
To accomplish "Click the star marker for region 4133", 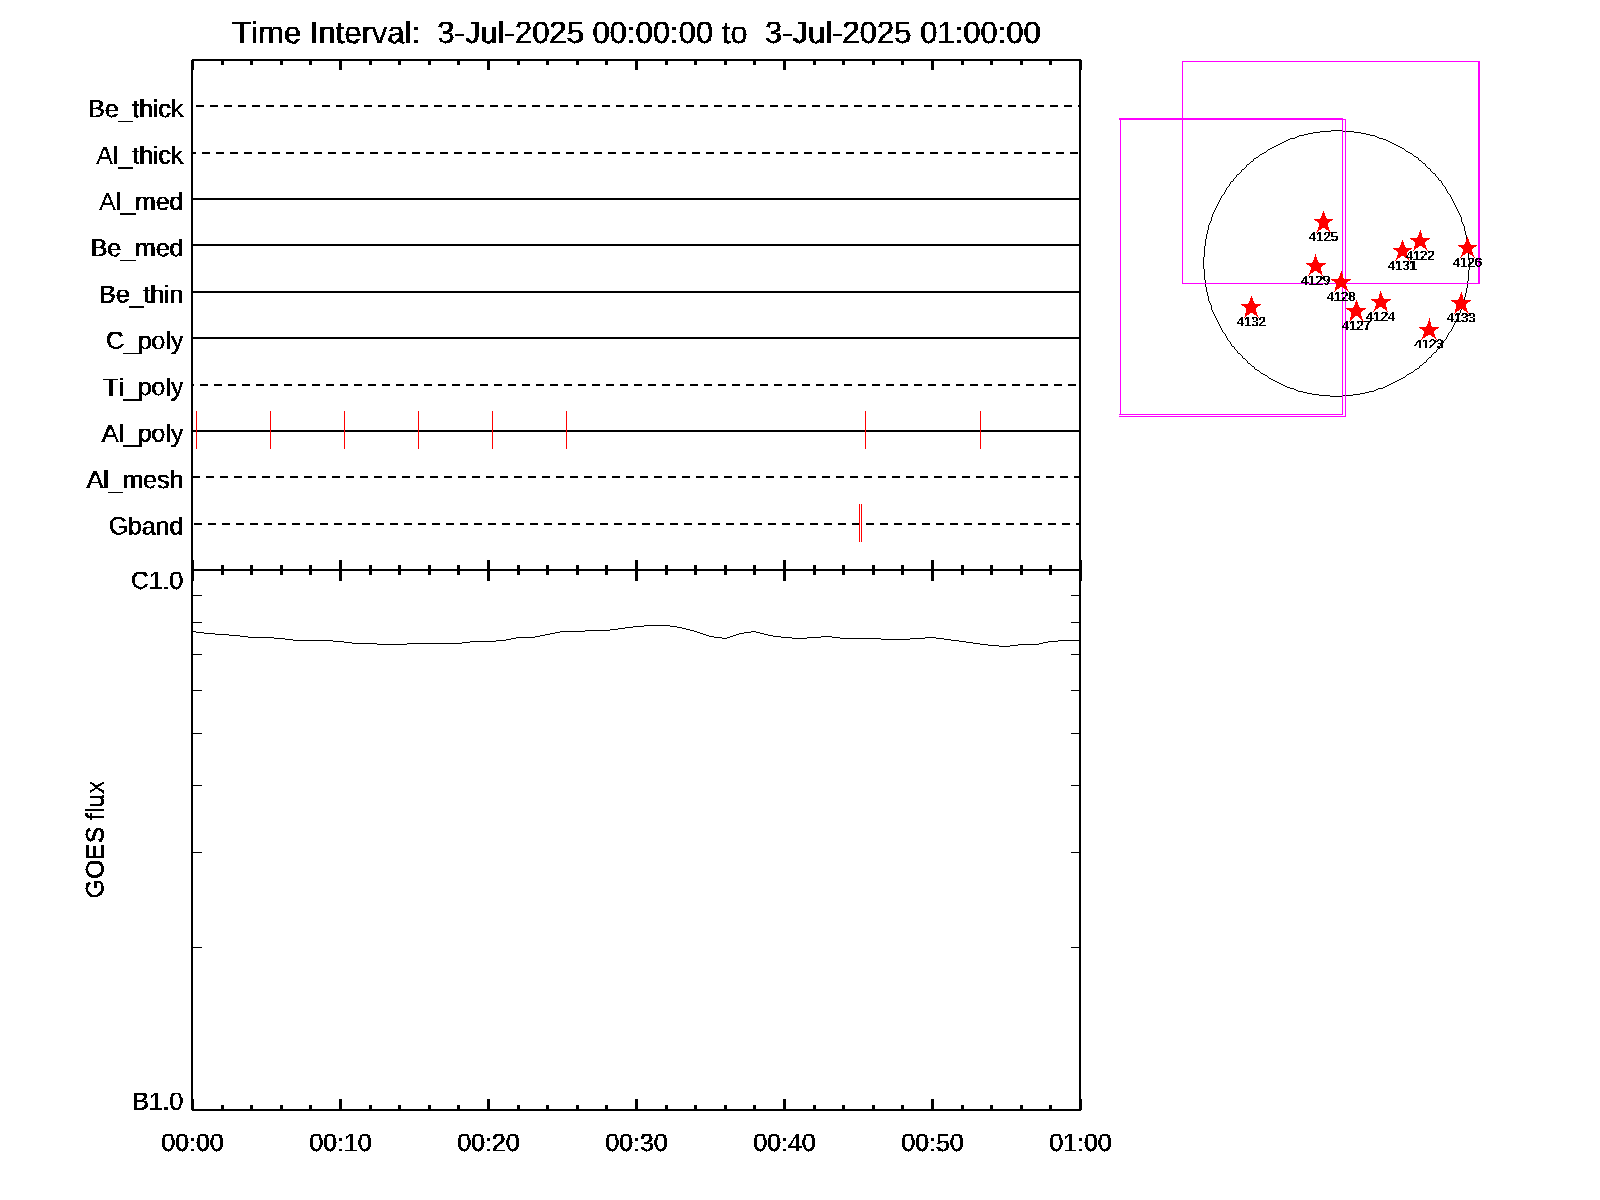I will 1461,303.
